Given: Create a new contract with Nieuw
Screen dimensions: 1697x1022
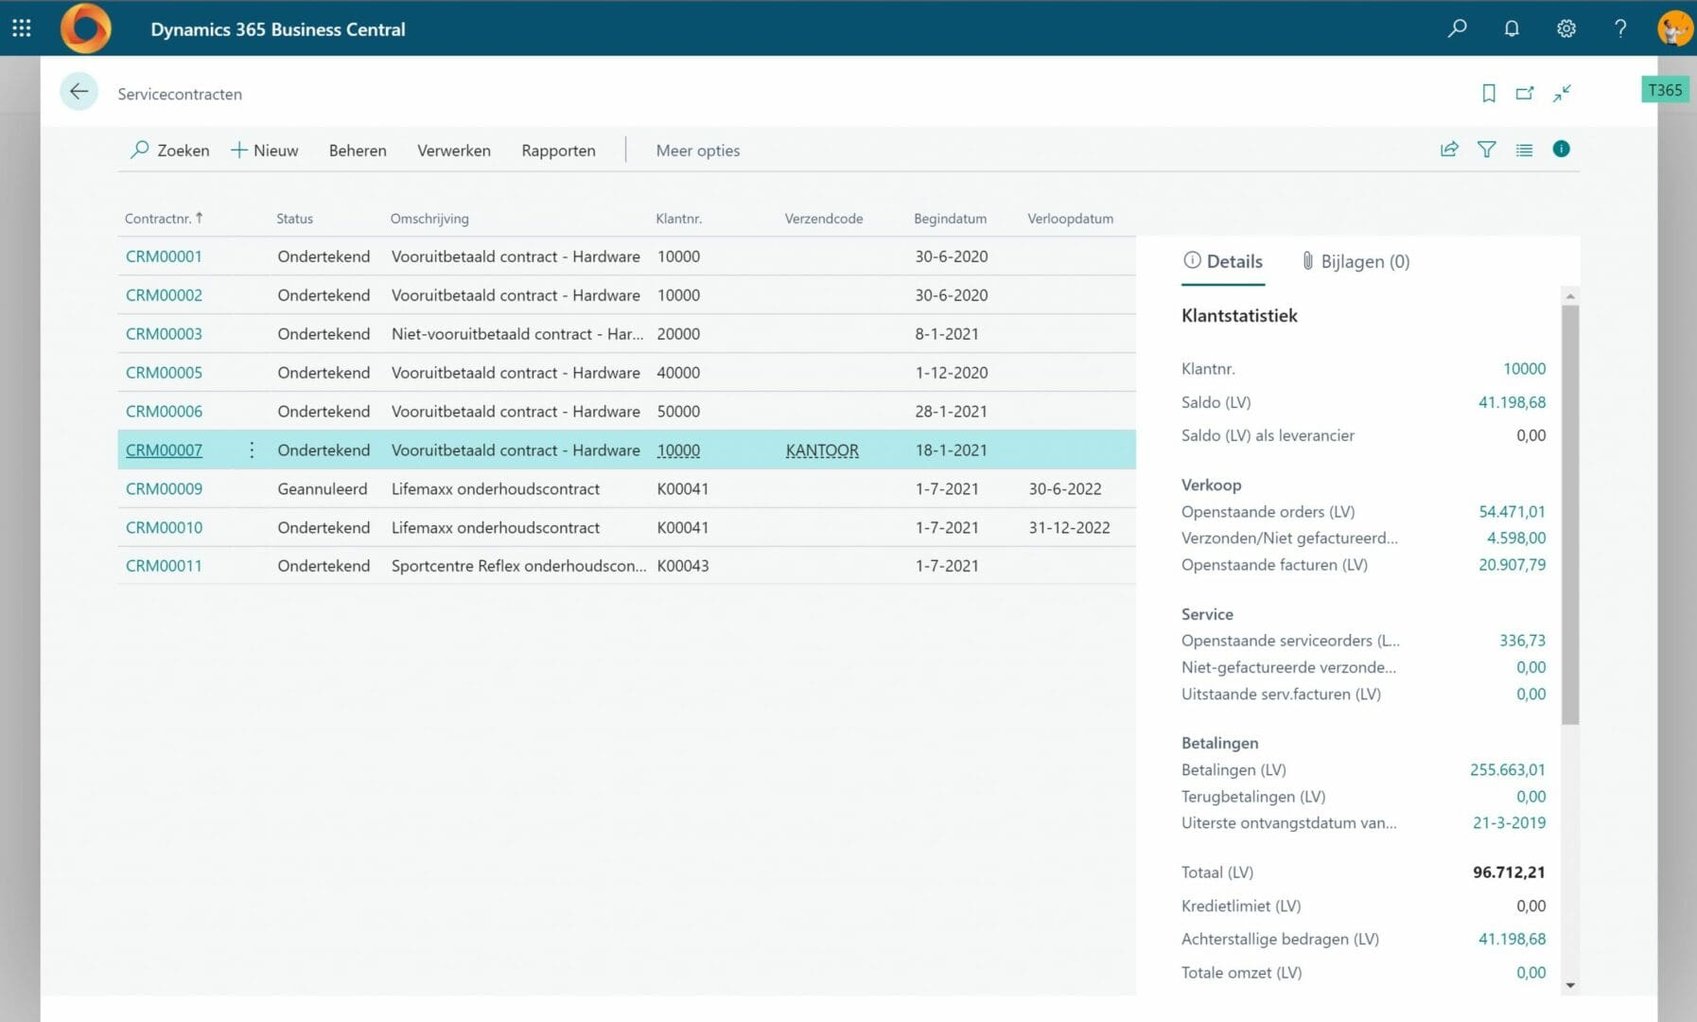Looking at the screenshot, I should (x=265, y=150).
